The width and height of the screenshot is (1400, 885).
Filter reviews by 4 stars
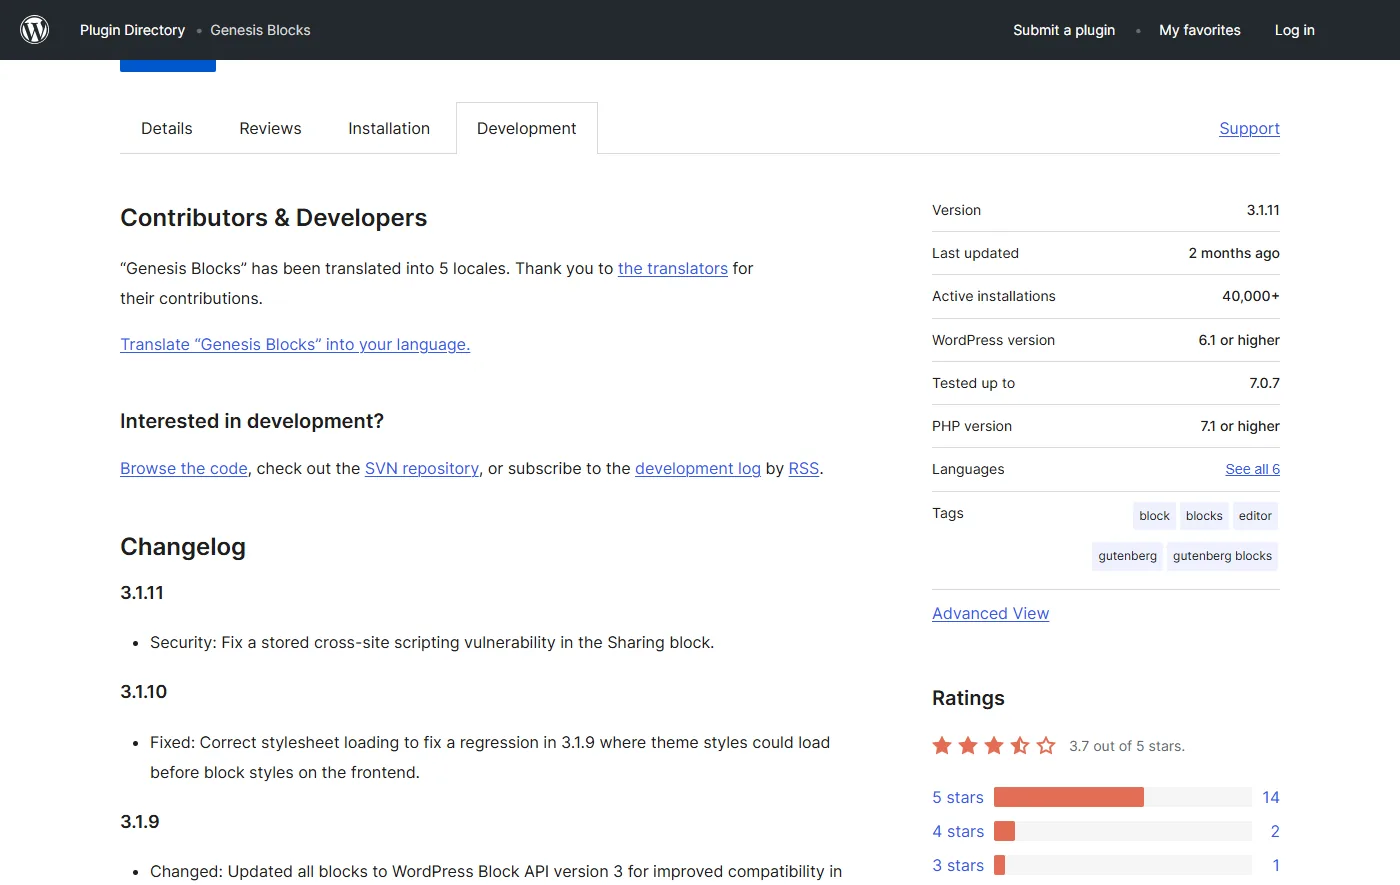click(x=958, y=831)
